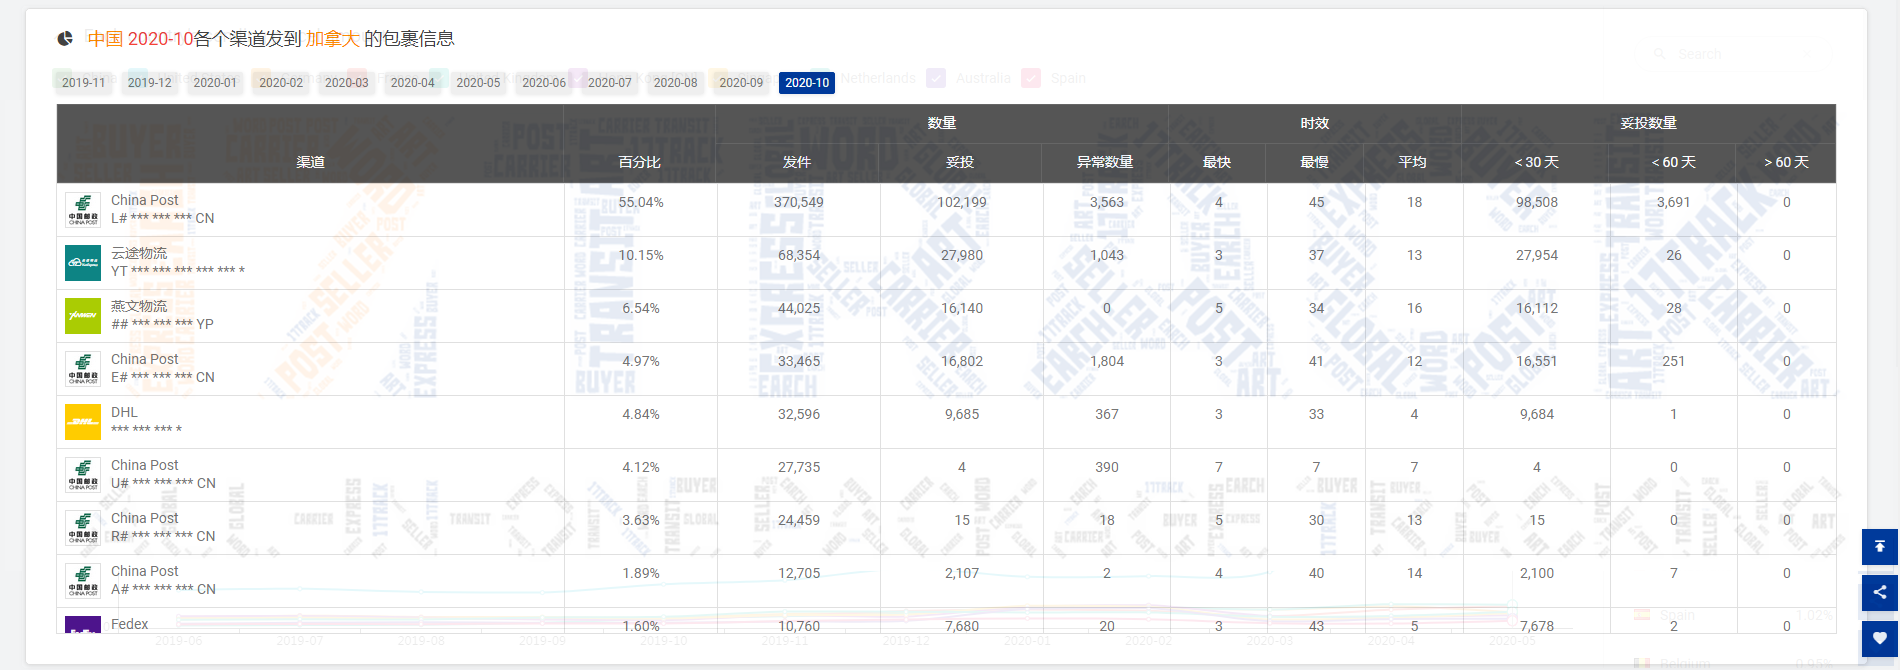Switch to the 2020-09 month tab
The height and width of the screenshot is (670, 1900).
pyautogui.click(x=741, y=83)
